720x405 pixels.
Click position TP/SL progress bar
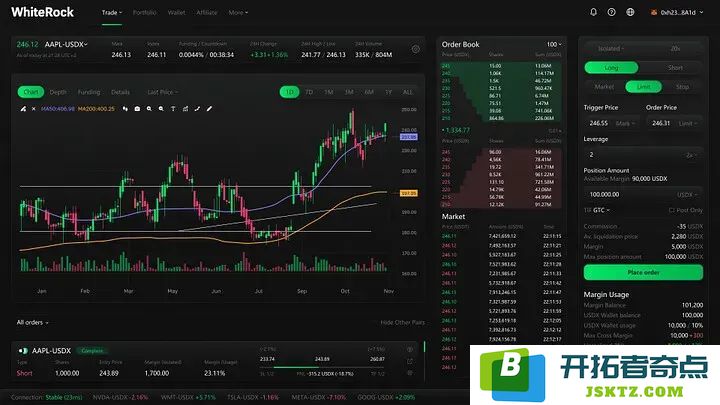pyautogui.click(x=322, y=367)
